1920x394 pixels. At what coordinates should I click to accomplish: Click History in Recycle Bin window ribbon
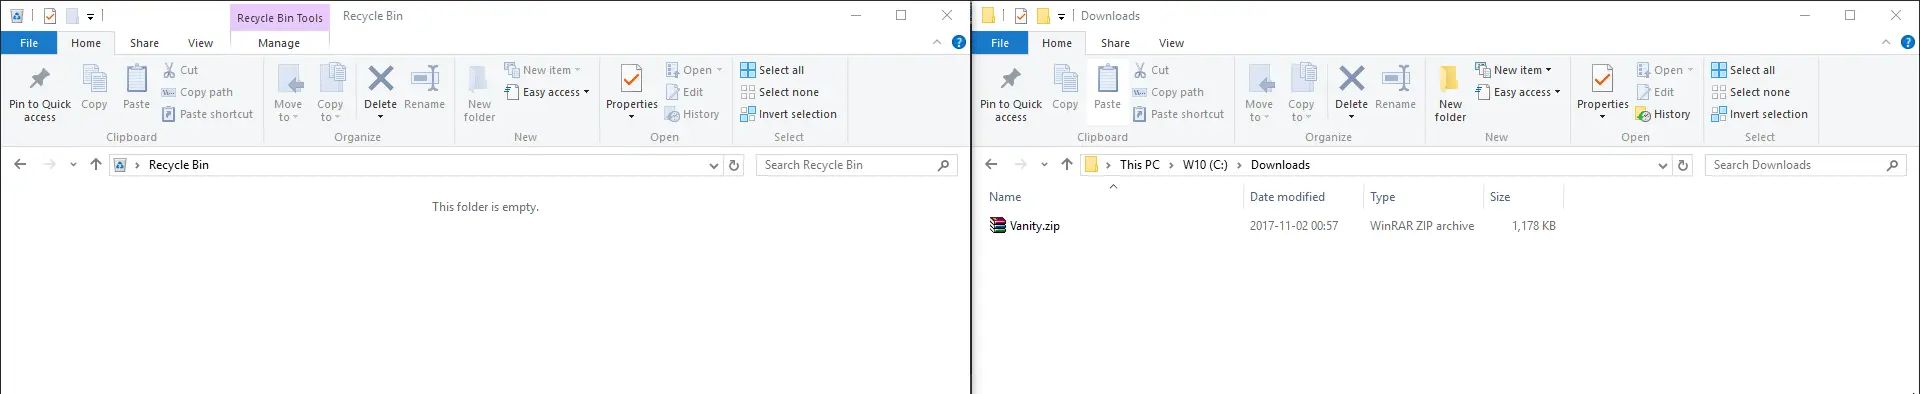pos(692,114)
